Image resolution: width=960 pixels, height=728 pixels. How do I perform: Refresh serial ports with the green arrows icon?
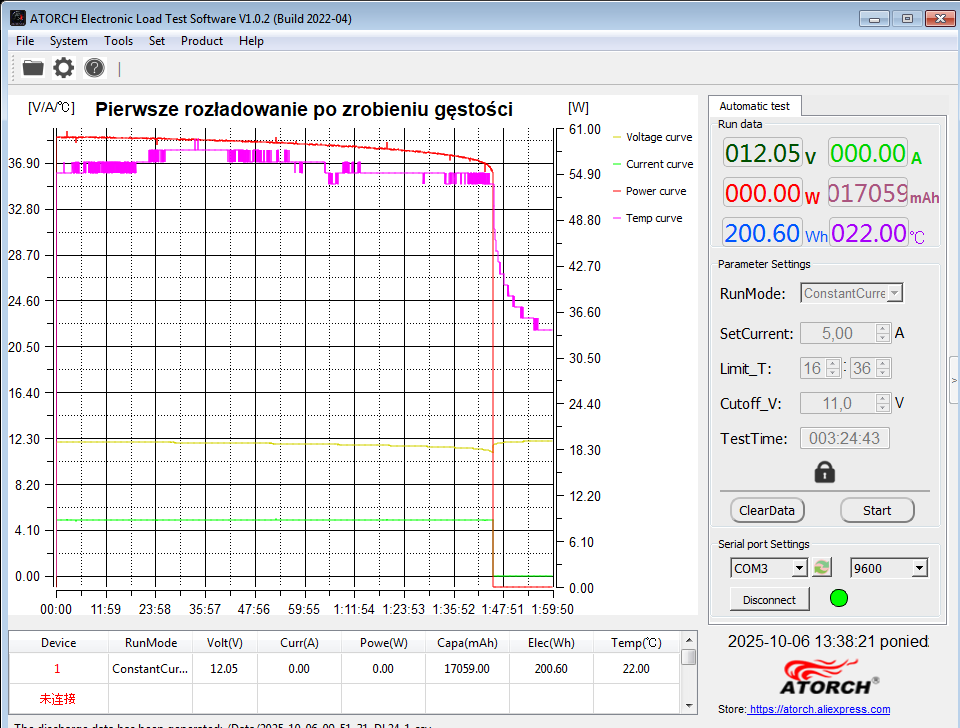pyautogui.click(x=822, y=568)
